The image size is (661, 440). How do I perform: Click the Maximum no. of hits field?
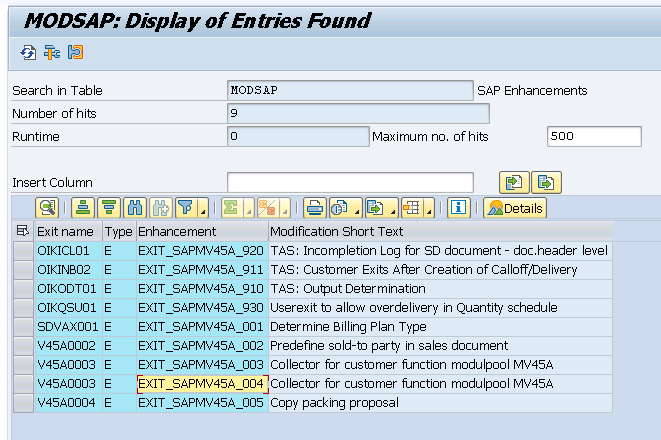pos(593,136)
